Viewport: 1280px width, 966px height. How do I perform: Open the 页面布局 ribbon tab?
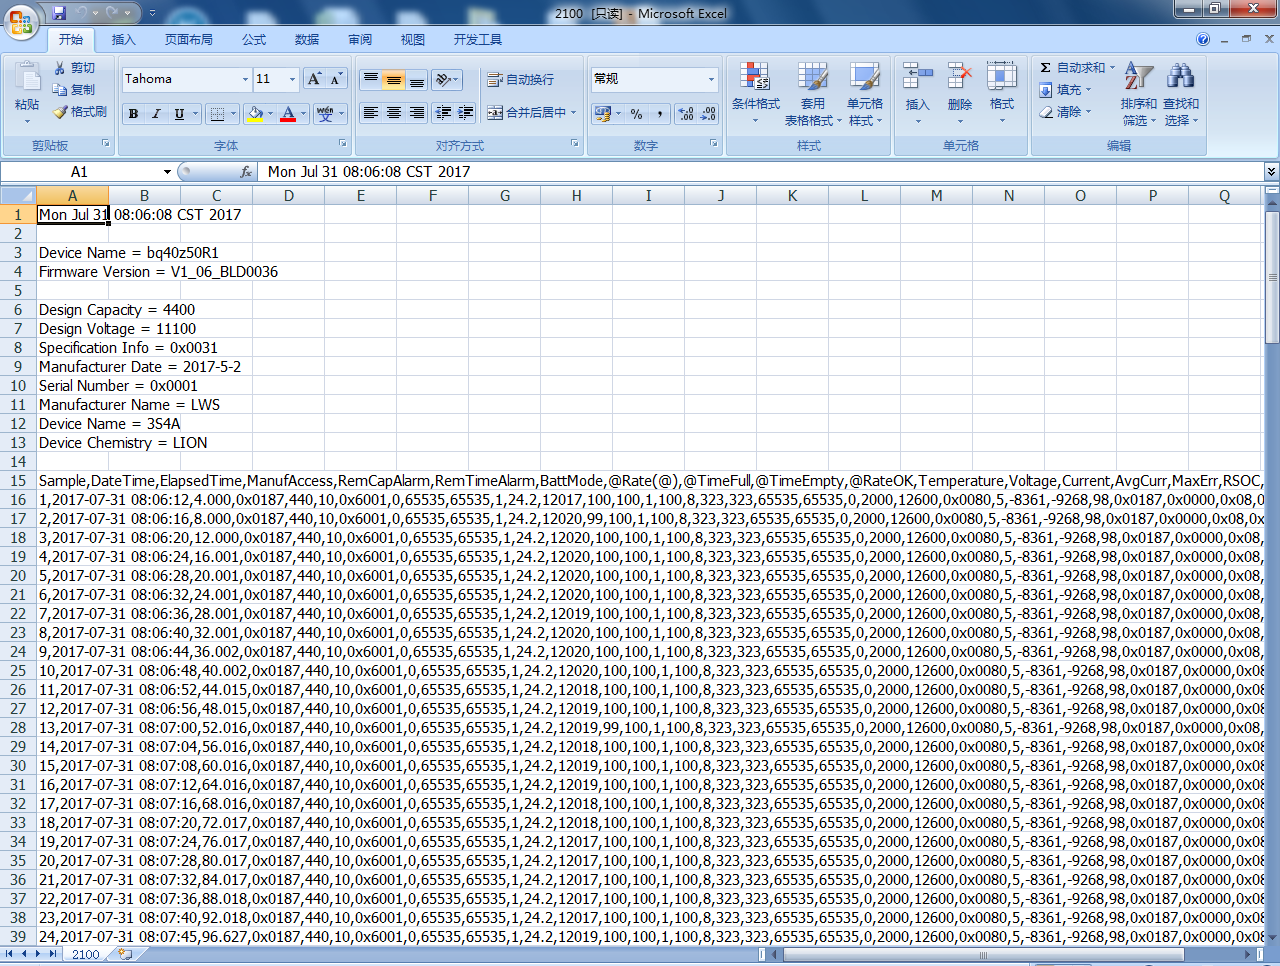(x=188, y=40)
